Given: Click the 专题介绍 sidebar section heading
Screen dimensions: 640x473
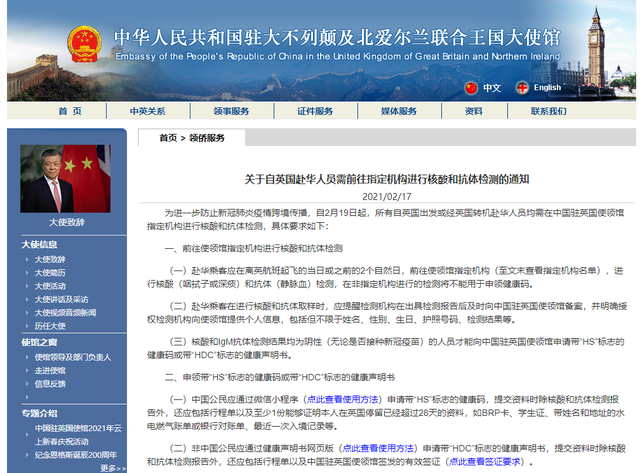Looking at the screenshot, I should pyautogui.click(x=39, y=413).
